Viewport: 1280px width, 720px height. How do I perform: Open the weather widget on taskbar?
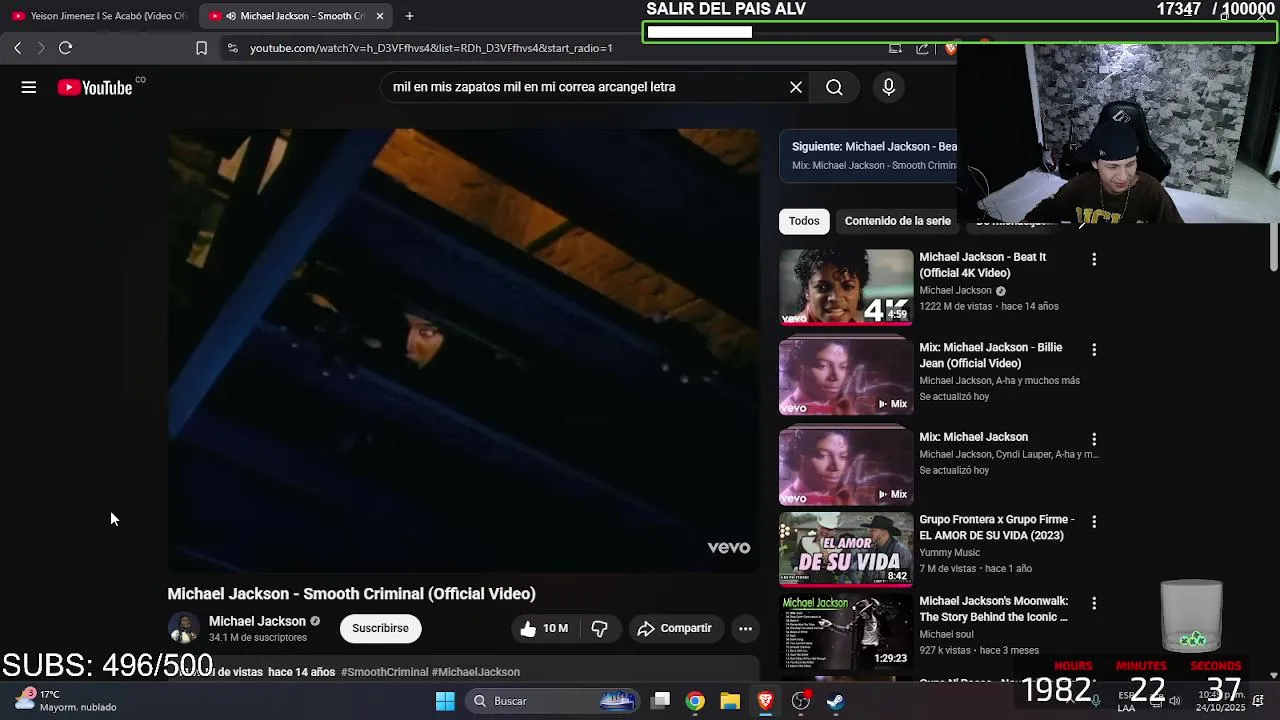(x=66, y=700)
